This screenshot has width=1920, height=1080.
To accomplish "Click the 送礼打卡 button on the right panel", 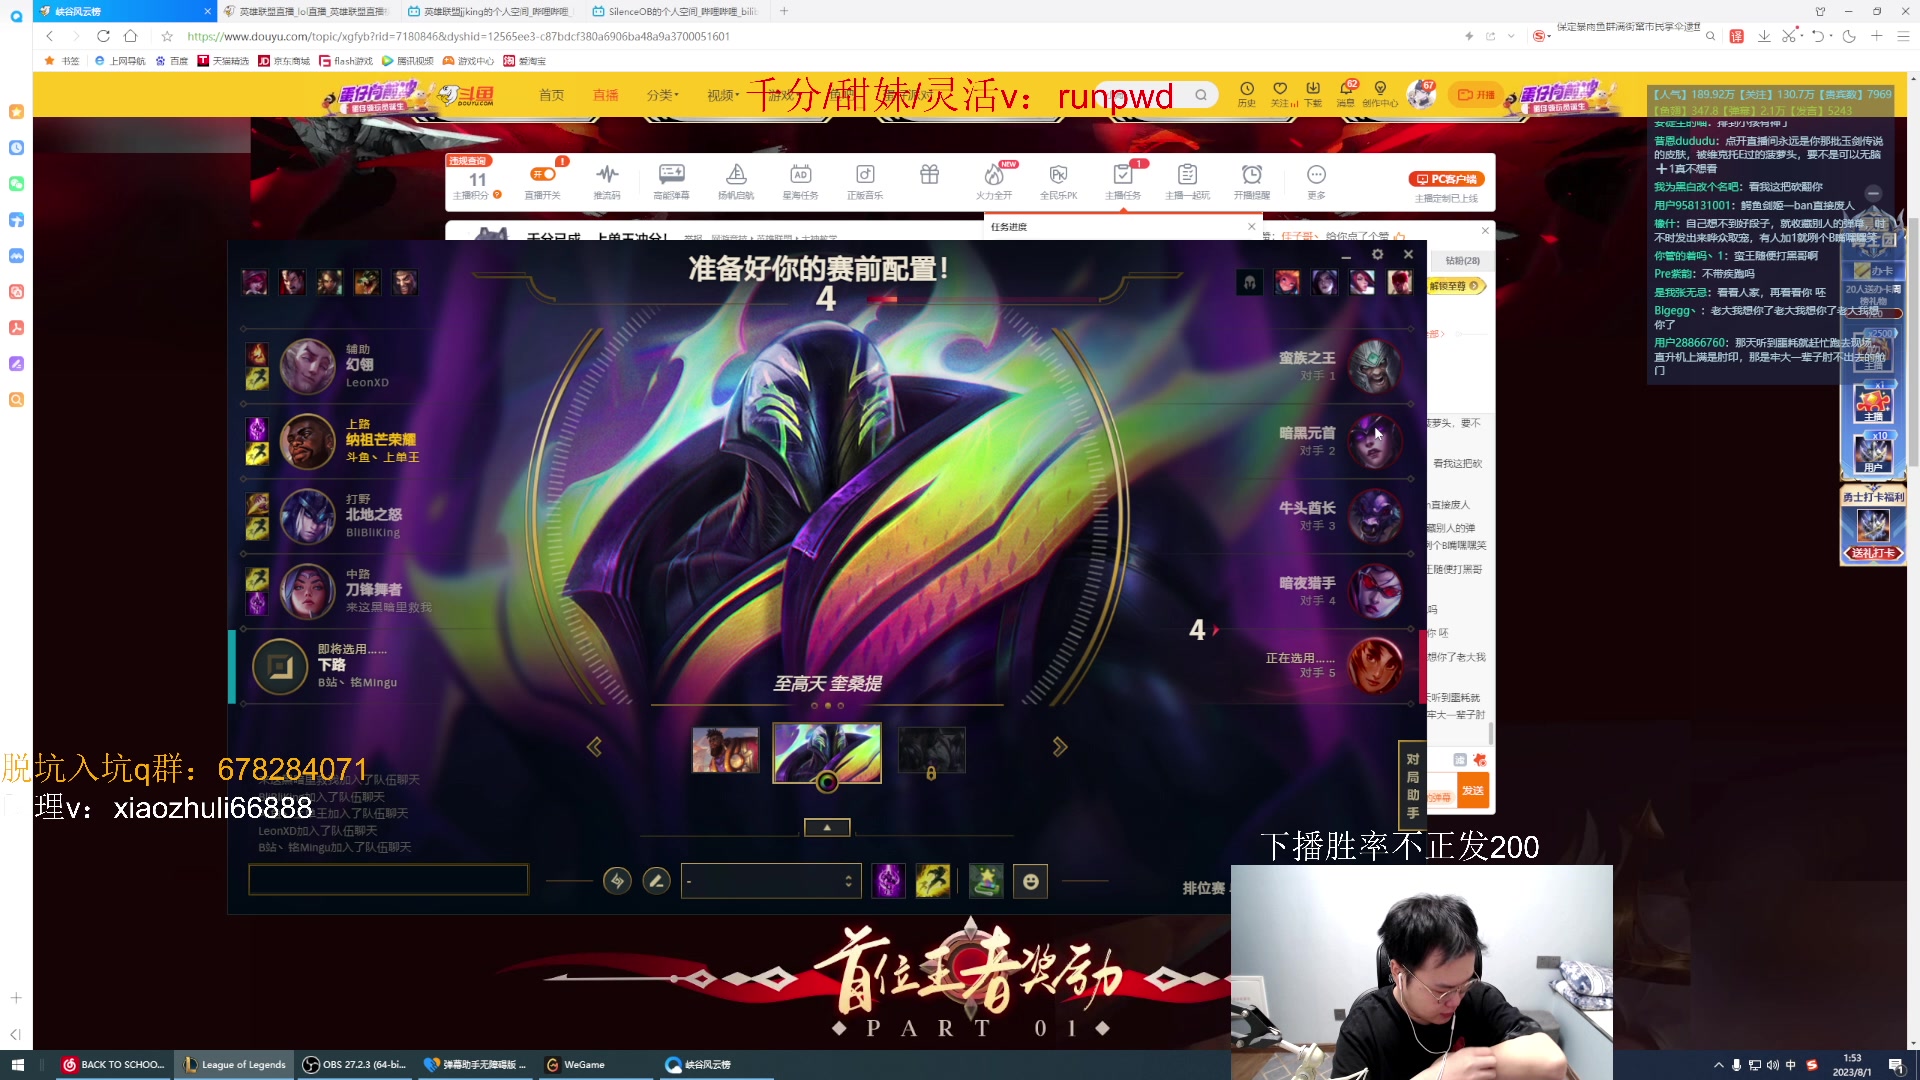I will (1873, 553).
